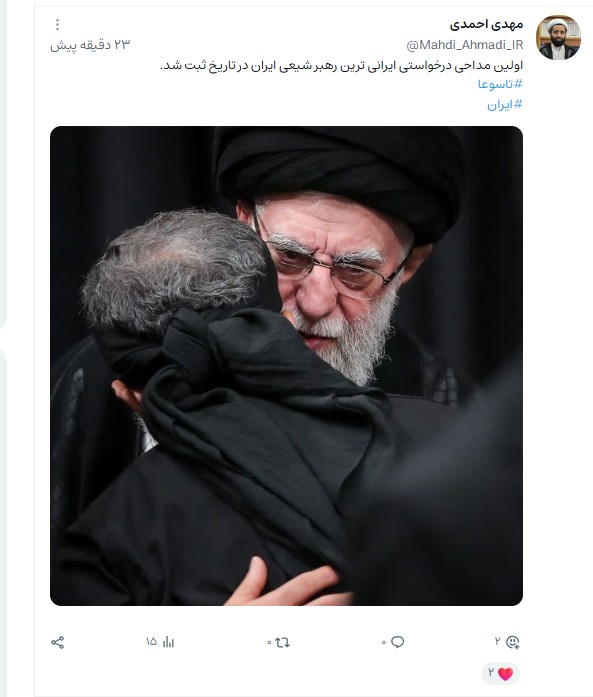The height and width of the screenshot is (697, 593).
Task: Open the @Mahdi_Ahmadi_IR username handle
Action: (465, 45)
